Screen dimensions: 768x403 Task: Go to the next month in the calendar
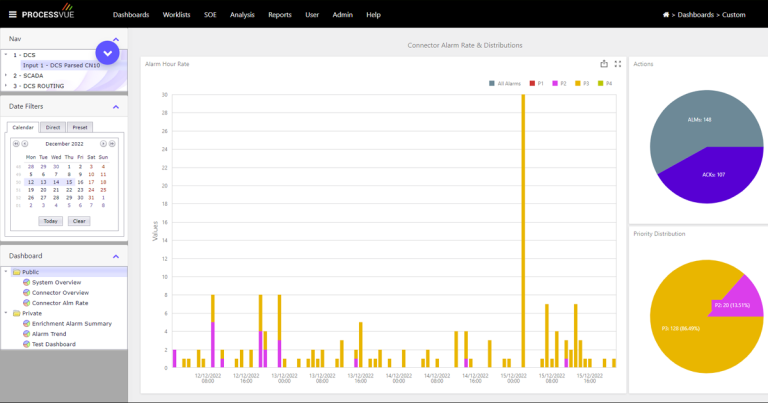pos(103,143)
